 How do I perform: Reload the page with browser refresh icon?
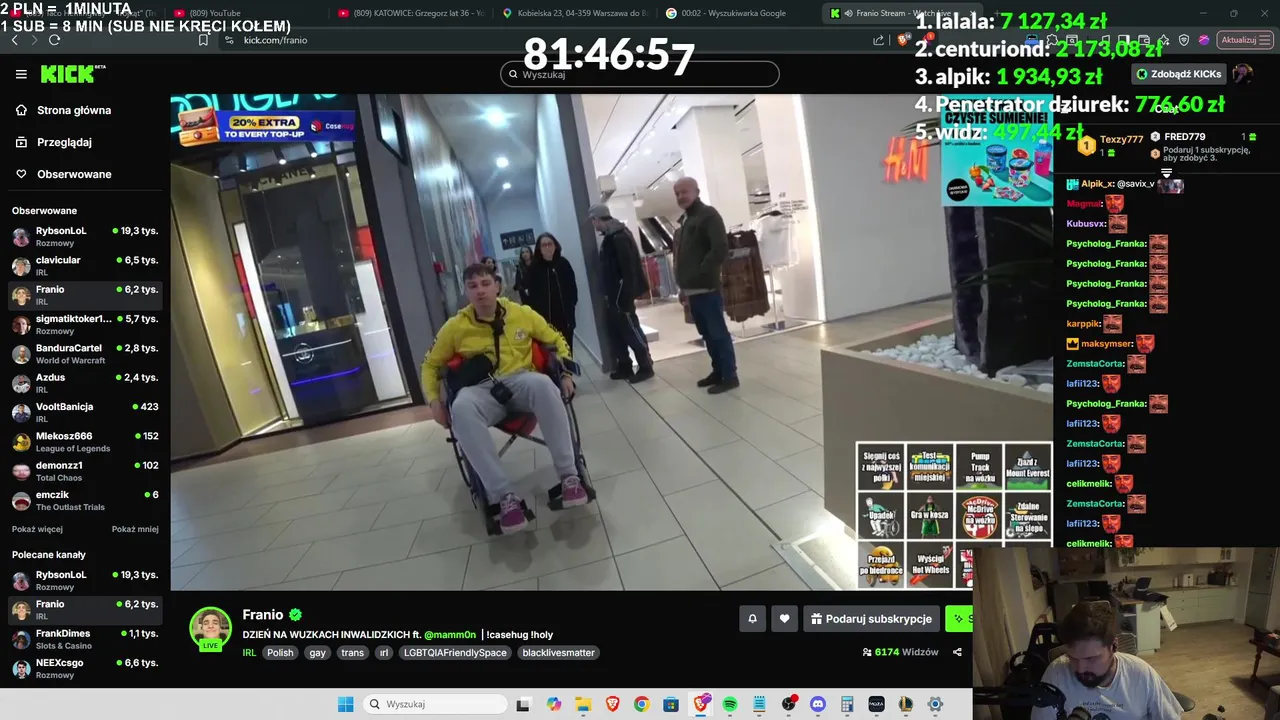pyautogui.click(x=54, y=40)
